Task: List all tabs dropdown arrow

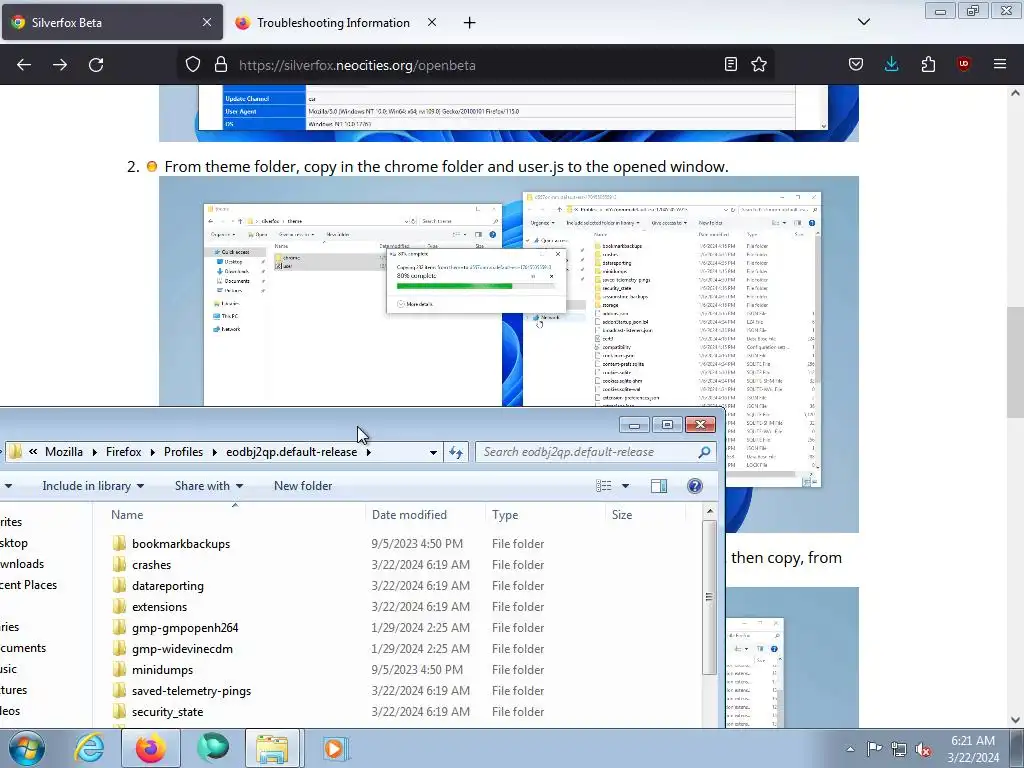Action: click(x=864, y=22)
